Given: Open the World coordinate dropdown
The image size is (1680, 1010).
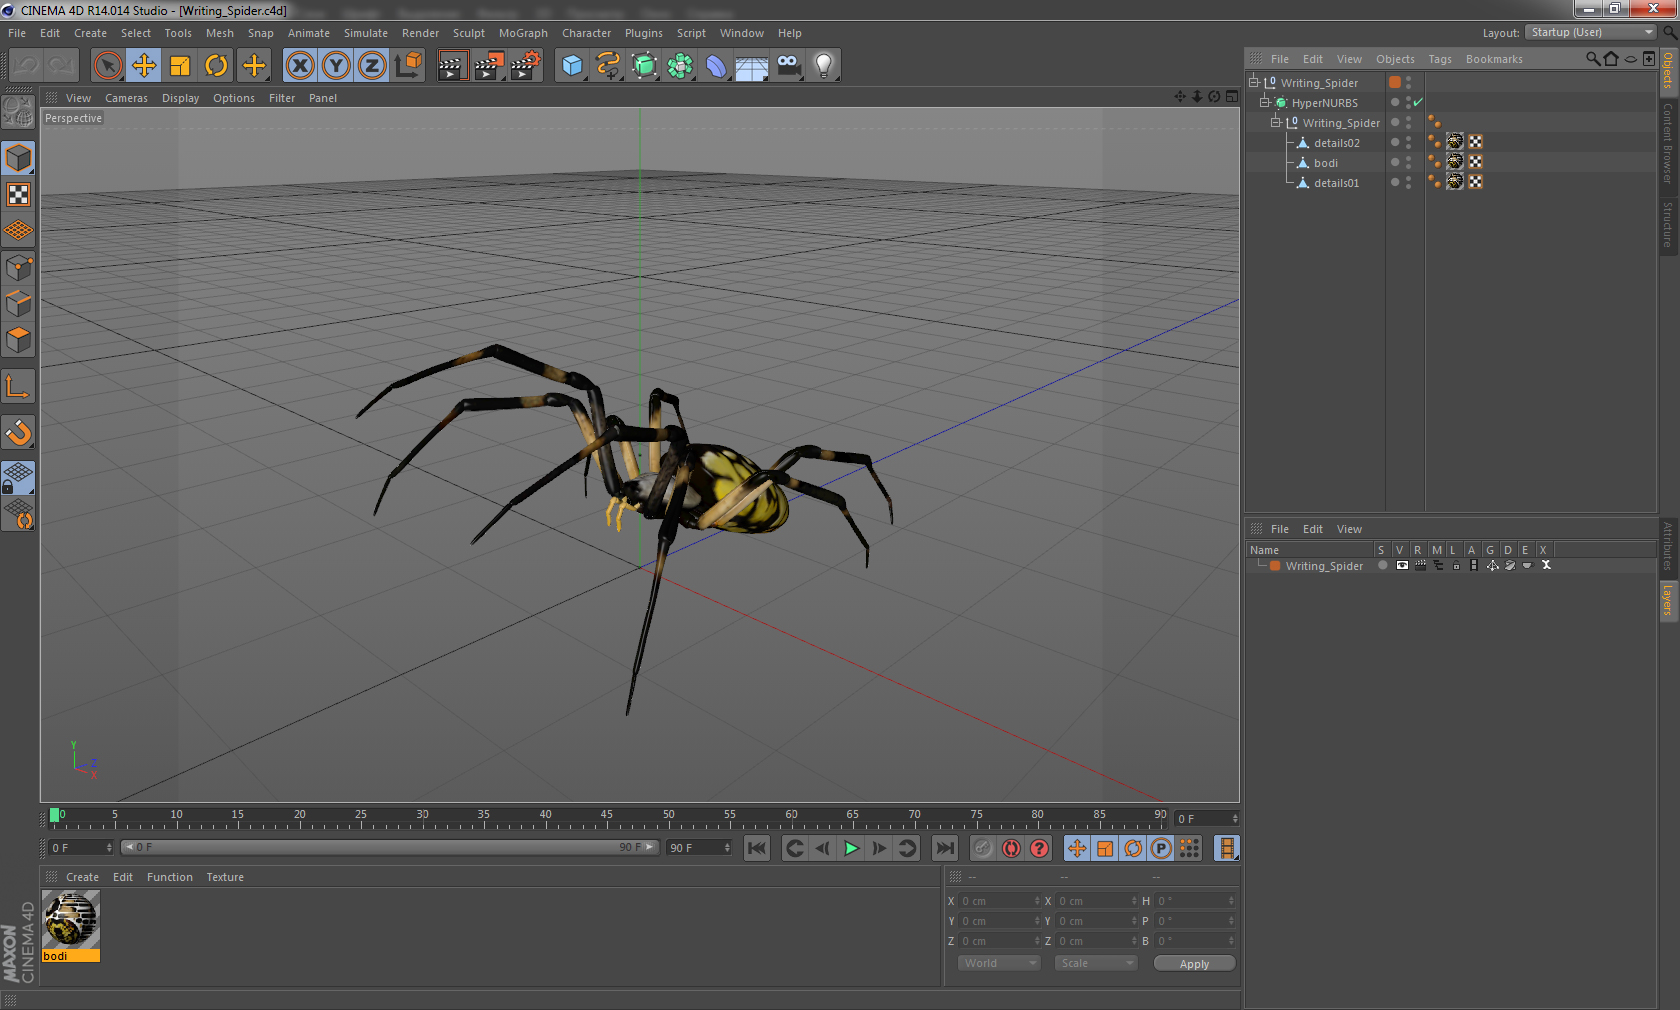Looking at the screenshot, I should click(x=999, y=964).
